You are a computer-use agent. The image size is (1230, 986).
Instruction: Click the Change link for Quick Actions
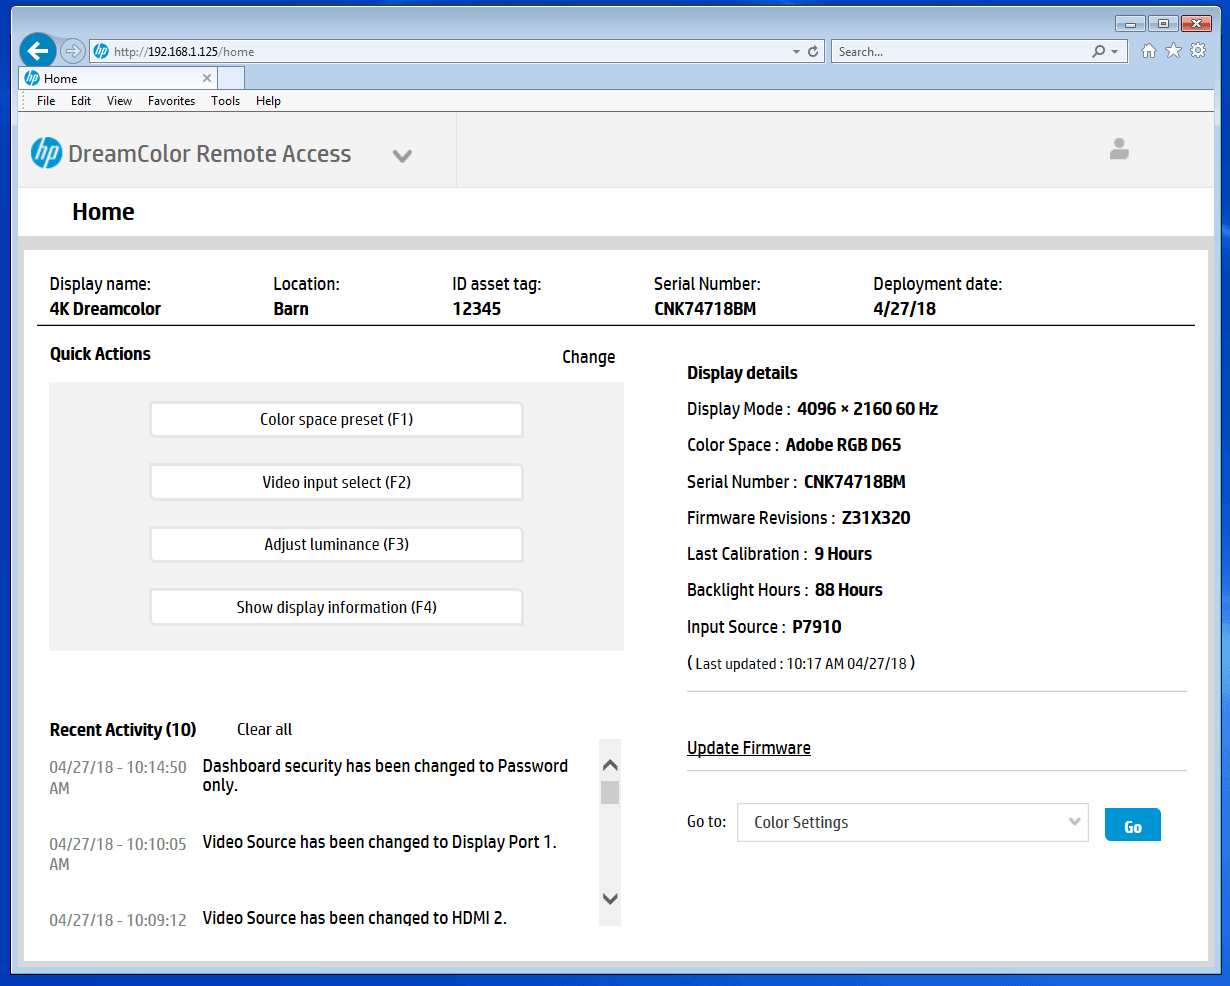[x=589, y=357]
